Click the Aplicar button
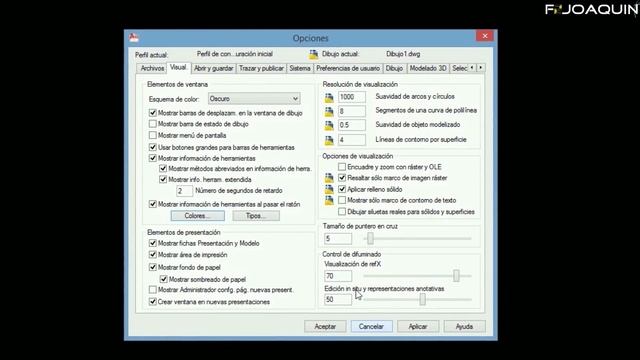This screenshot has height=360, width=640. point(418,327)
